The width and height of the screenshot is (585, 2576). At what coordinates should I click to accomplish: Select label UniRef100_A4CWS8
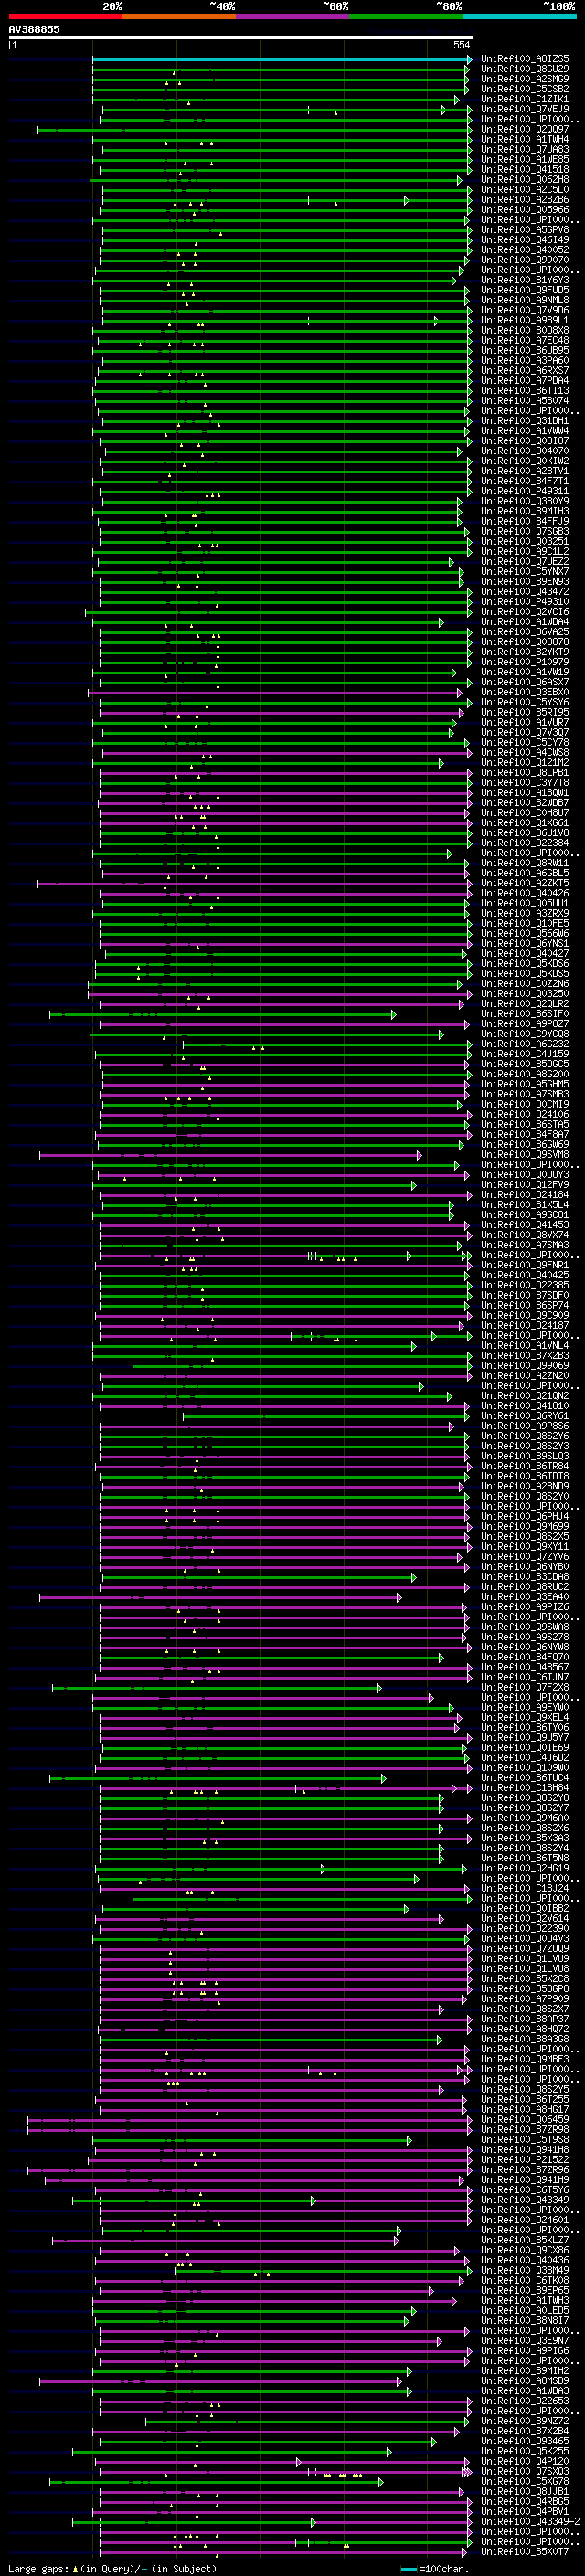525,753
